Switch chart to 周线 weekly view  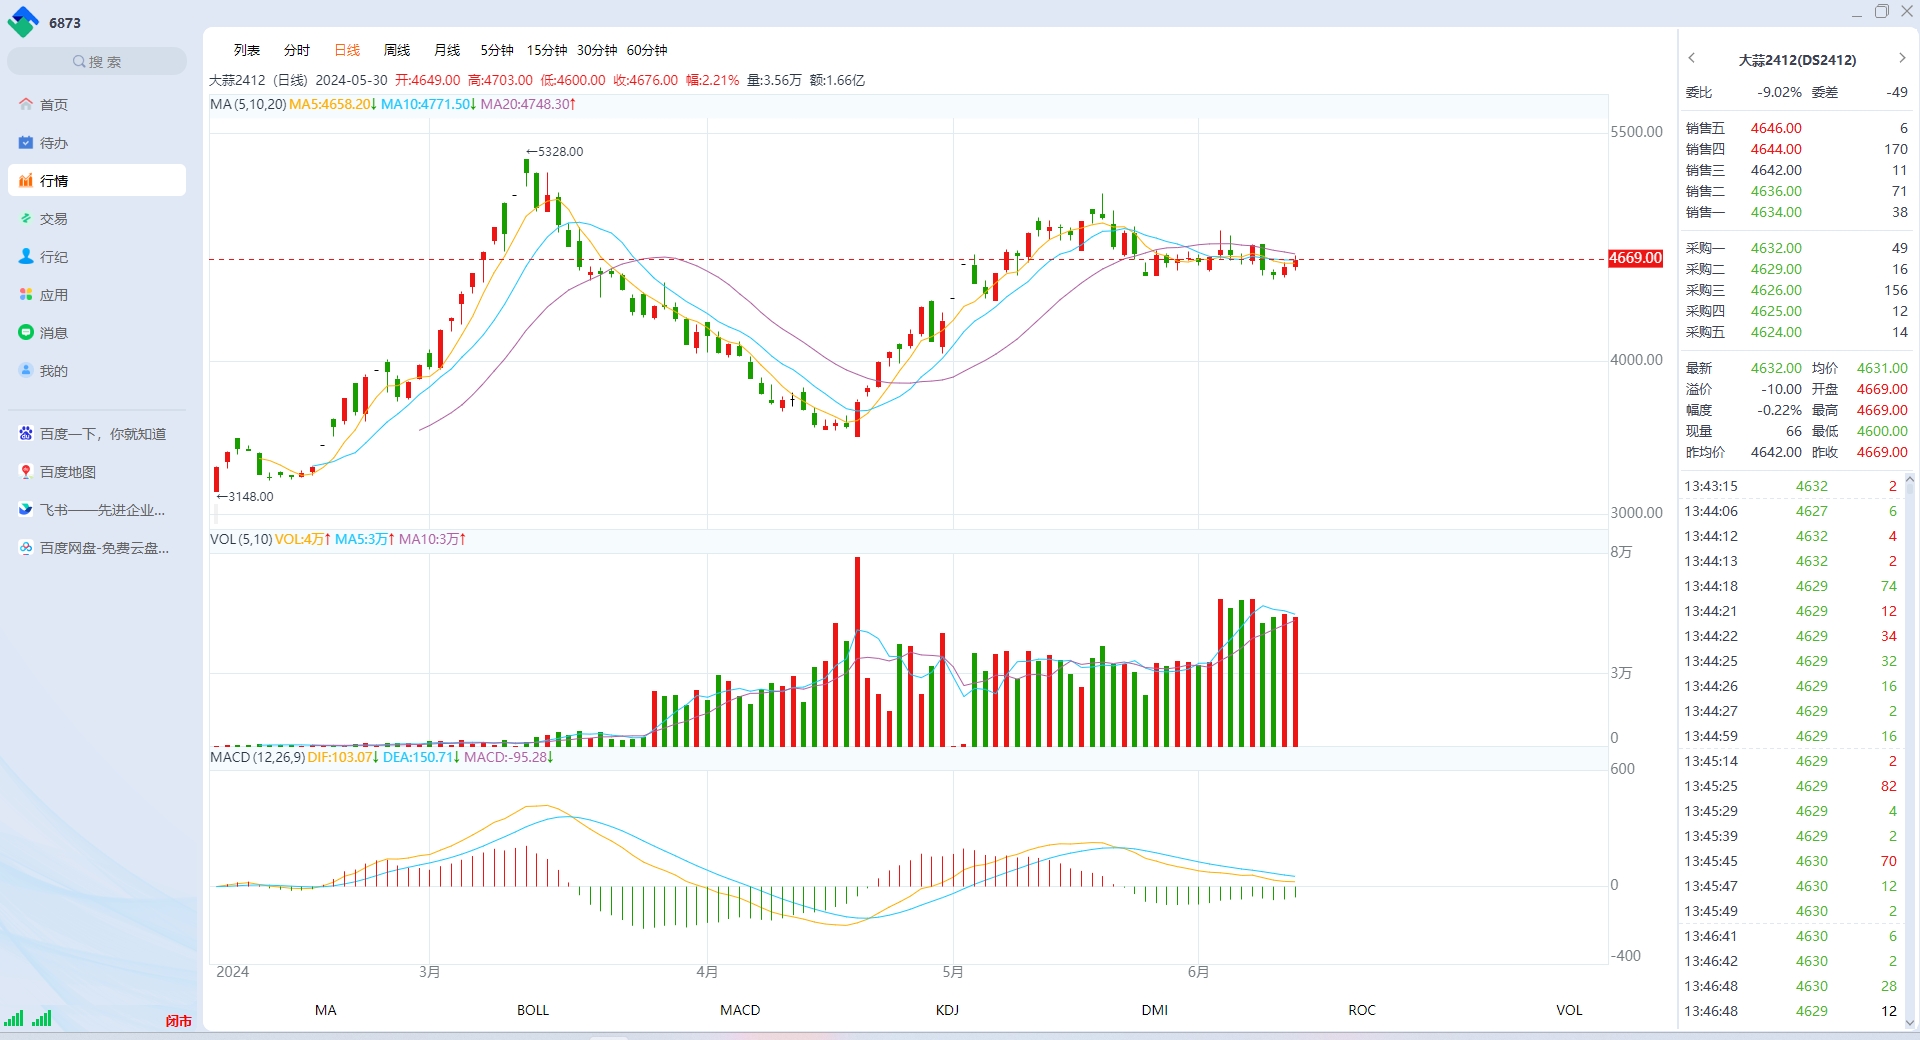click(x=397, y=50)
